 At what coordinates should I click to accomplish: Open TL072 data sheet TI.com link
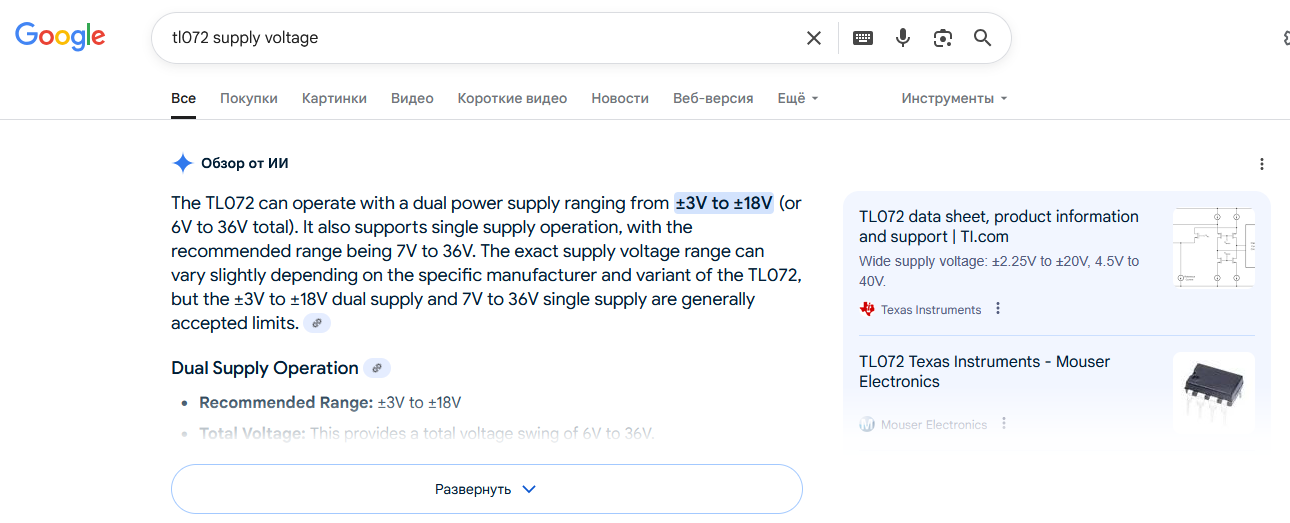[x=998, y=227]
